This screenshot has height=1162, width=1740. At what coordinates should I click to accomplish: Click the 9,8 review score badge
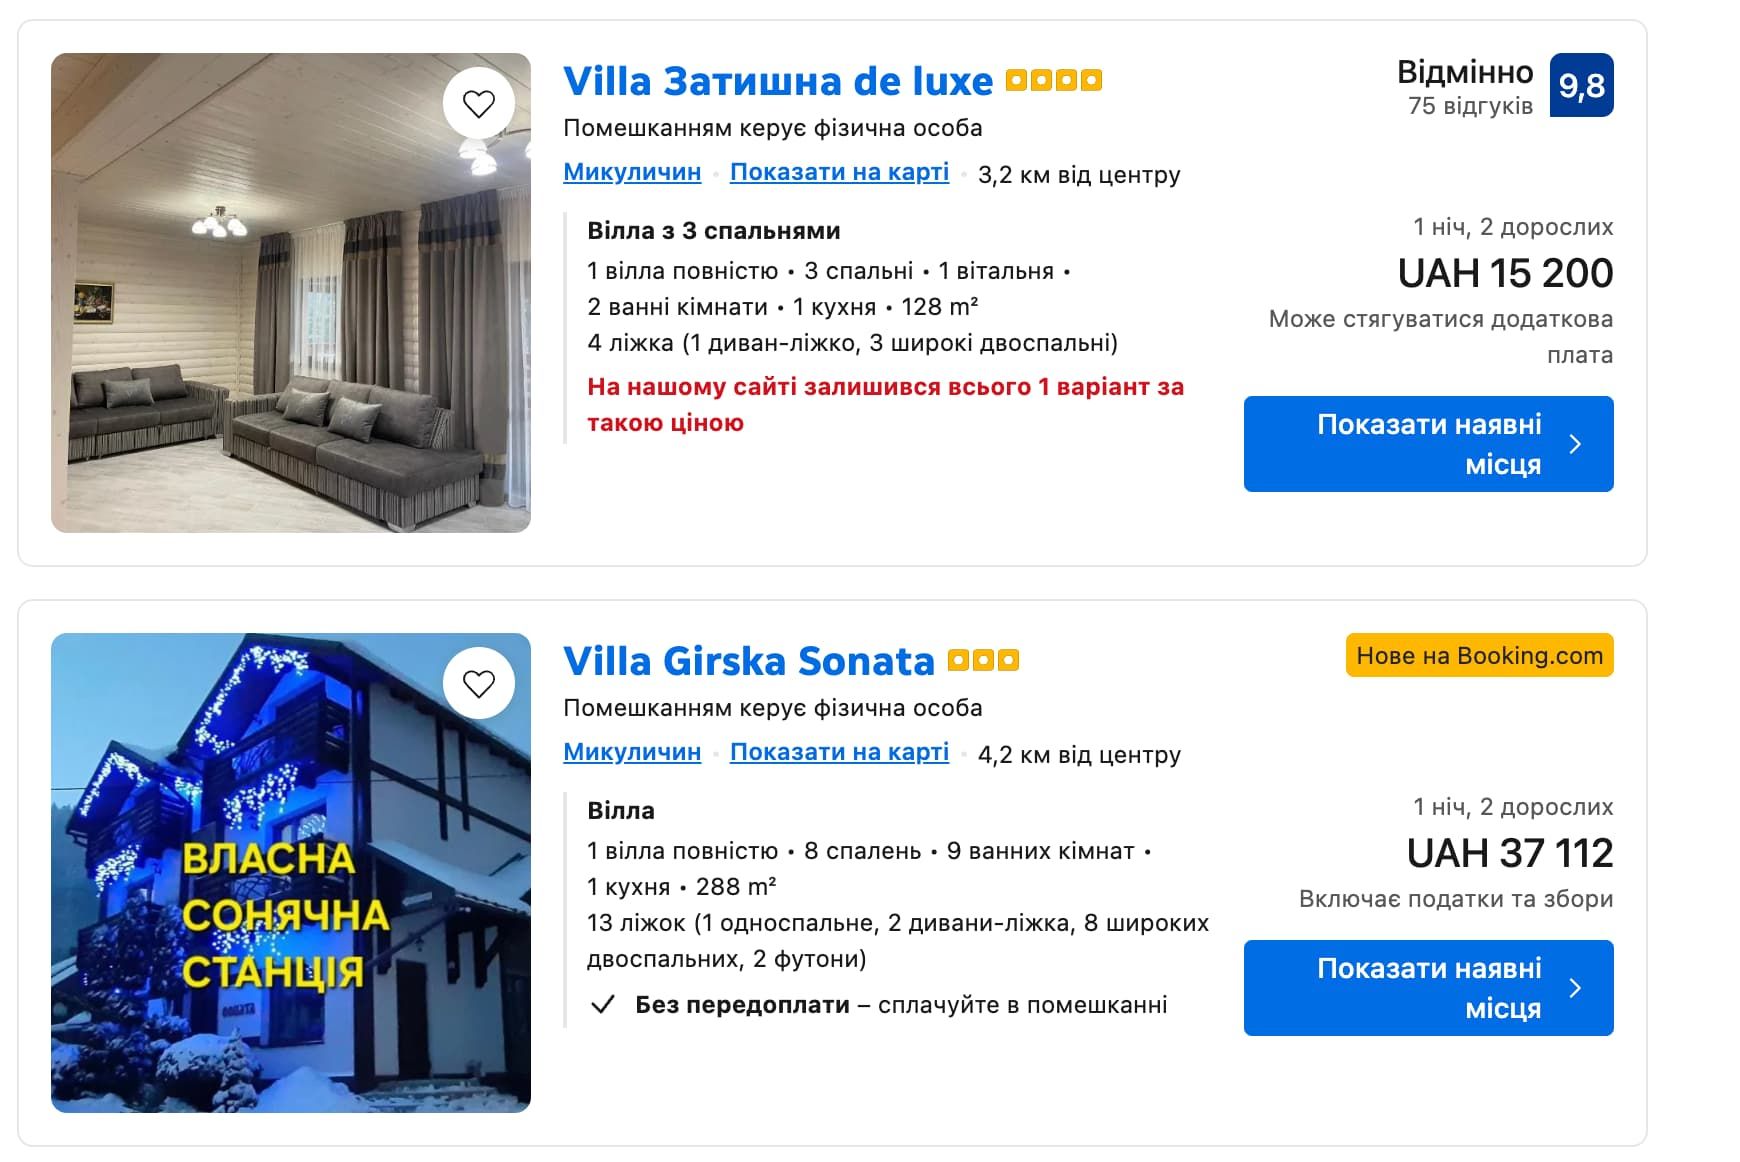coord(1581,86)
